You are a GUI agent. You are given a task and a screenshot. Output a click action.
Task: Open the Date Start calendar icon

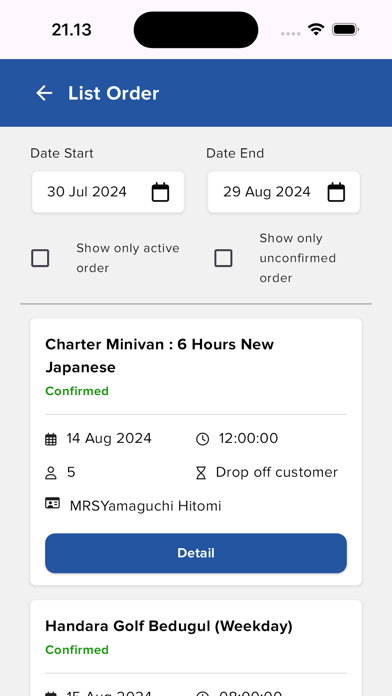[x=160, y=192]
